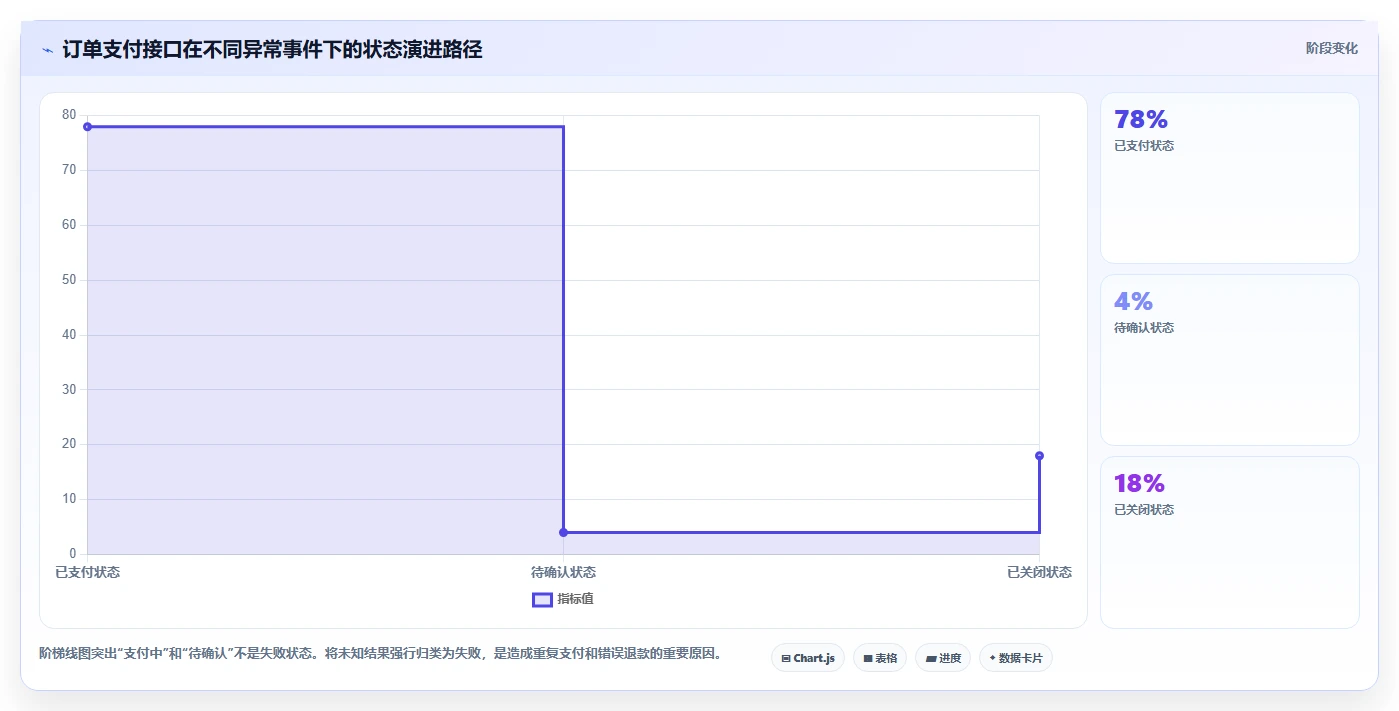This screenshot has height=711, width=1399.
Task: Click the 待确认状态 x-axis label
Action: pos(563,572)
